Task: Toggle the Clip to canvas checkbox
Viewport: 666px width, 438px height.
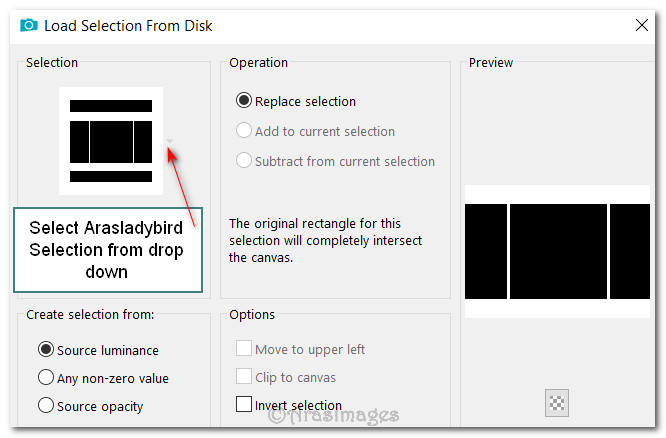Action: pos(243,377)
